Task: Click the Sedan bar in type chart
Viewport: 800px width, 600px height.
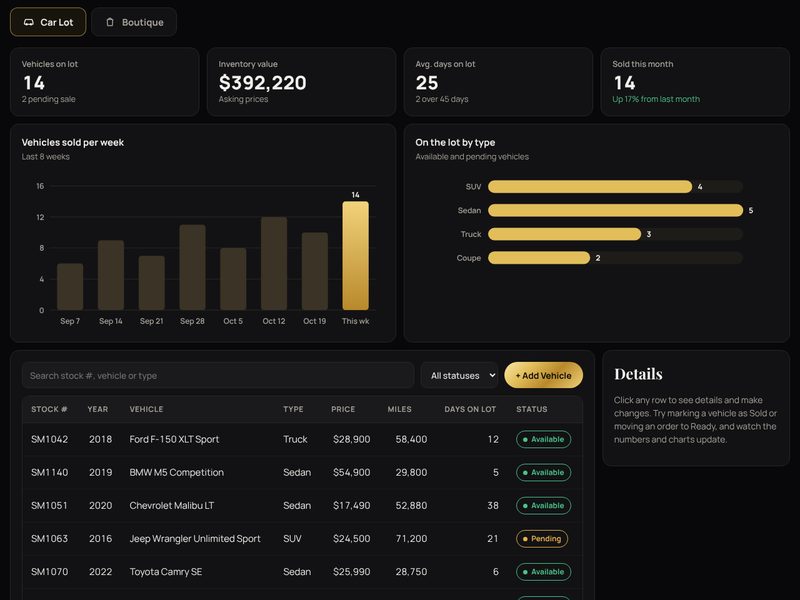Action: click(615, 210)
